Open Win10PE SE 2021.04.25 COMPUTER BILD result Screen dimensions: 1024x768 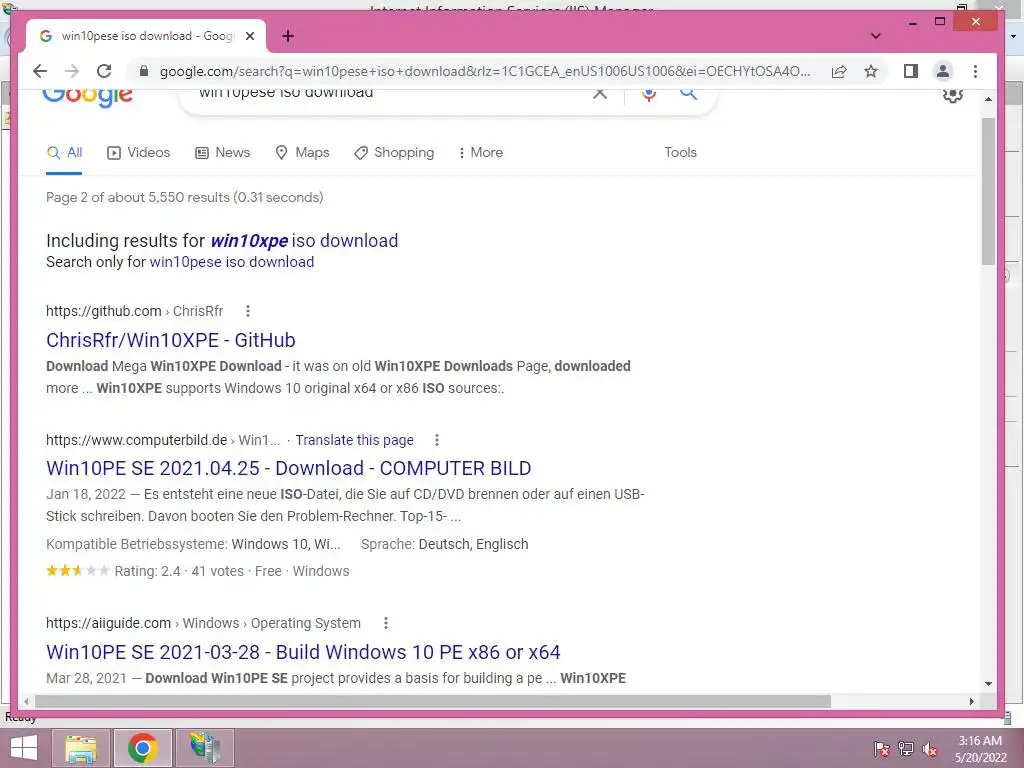pos(289,468)
